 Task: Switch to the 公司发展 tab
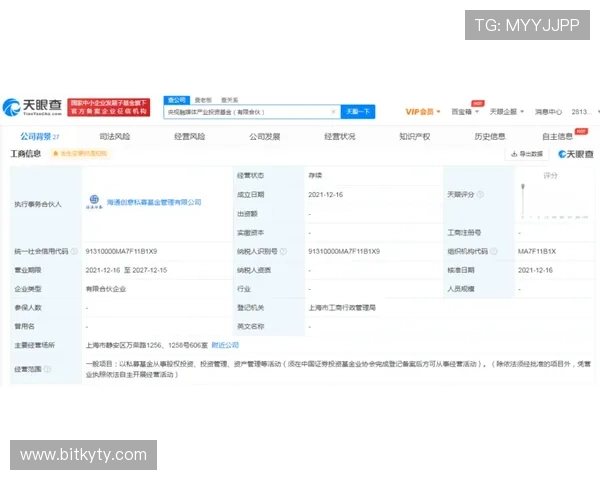(x=264, y=137)
